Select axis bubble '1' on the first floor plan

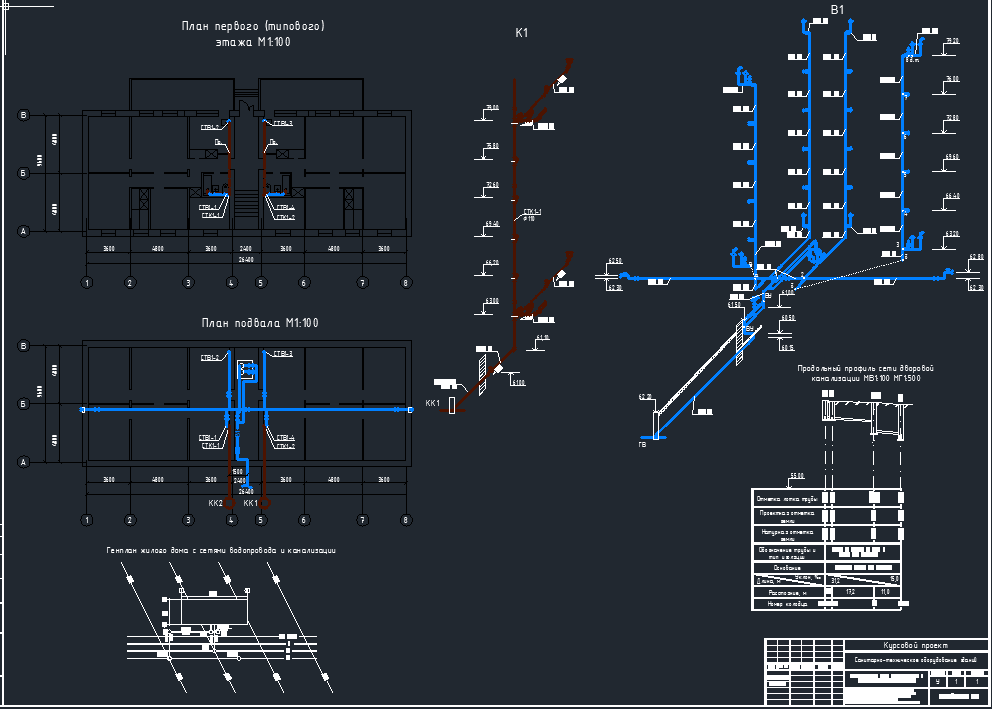click(x=87, y=283)
